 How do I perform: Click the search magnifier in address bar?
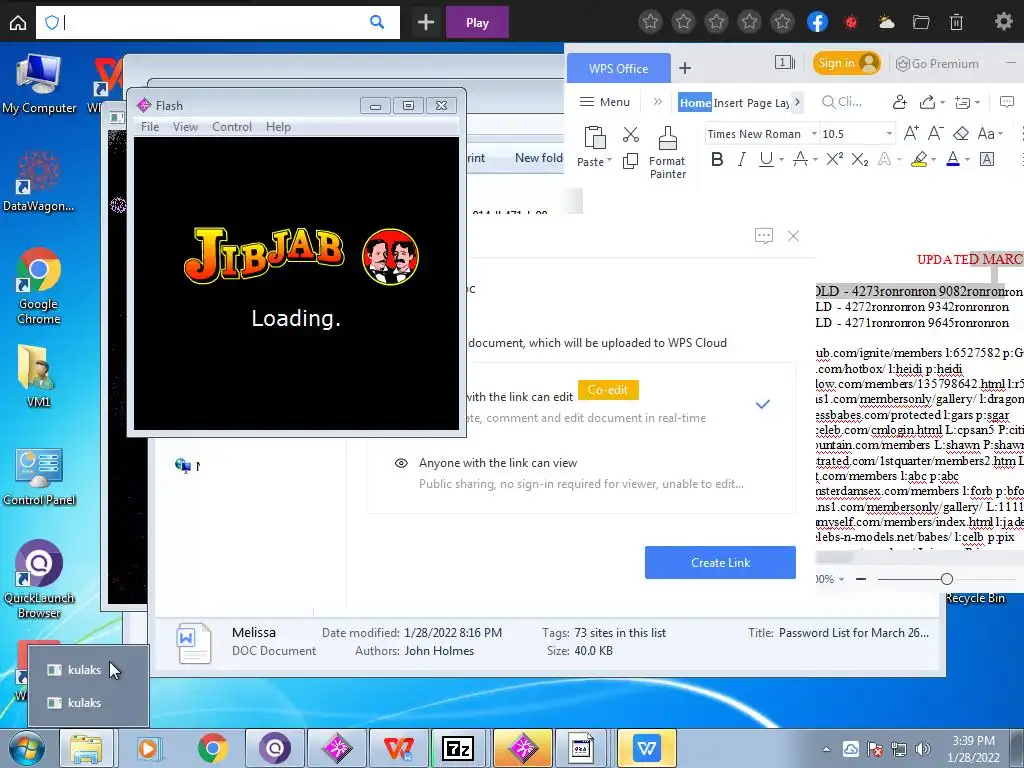tap(377, 22)
